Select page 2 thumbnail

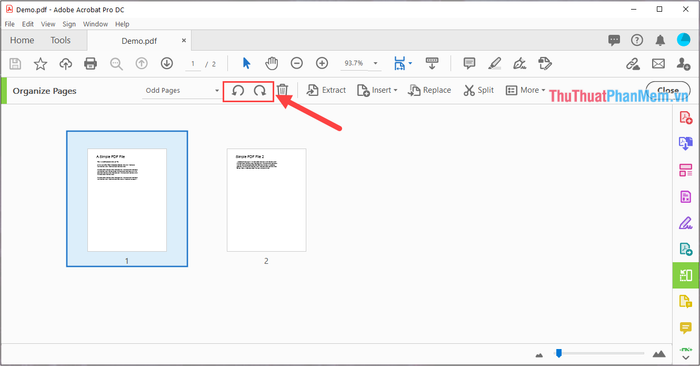(267, 200)
